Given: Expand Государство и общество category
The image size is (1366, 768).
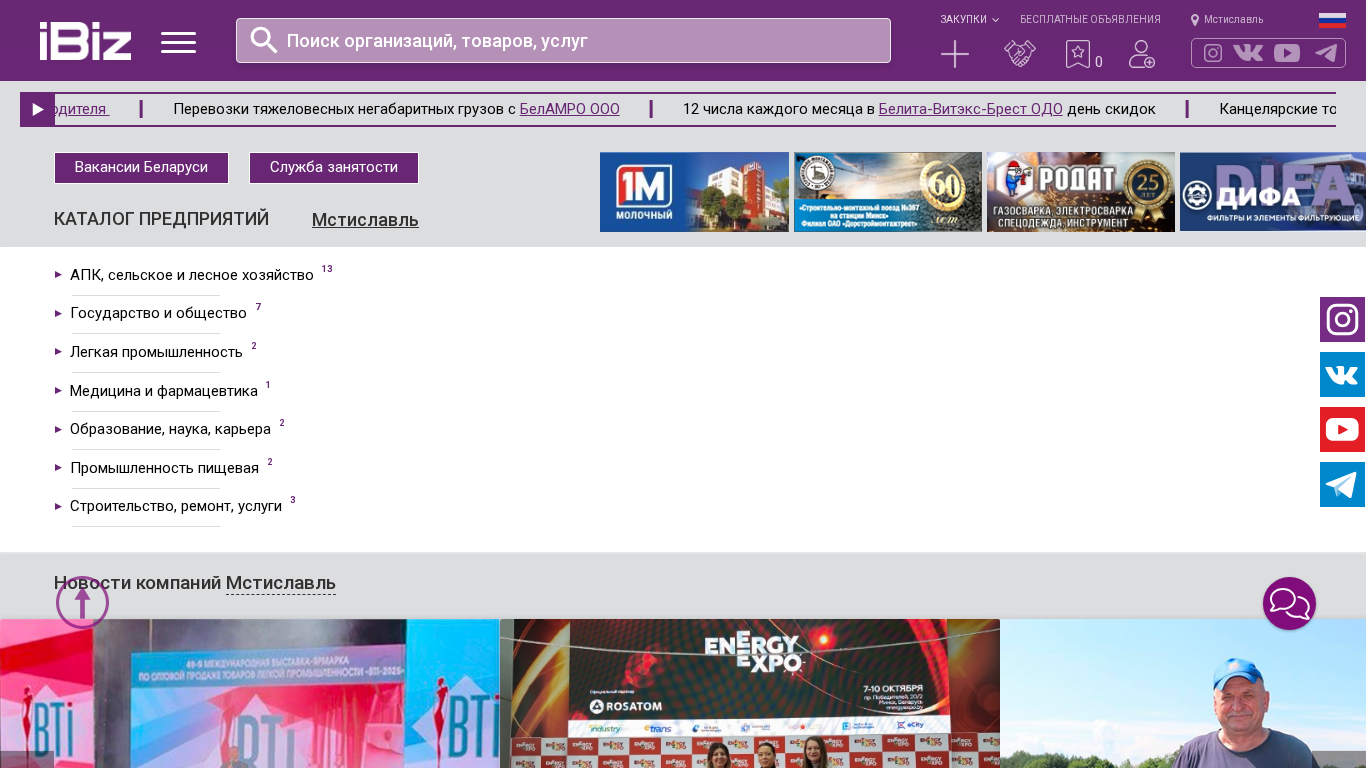Looking at the screenshot, I should [x=158, y=313].
